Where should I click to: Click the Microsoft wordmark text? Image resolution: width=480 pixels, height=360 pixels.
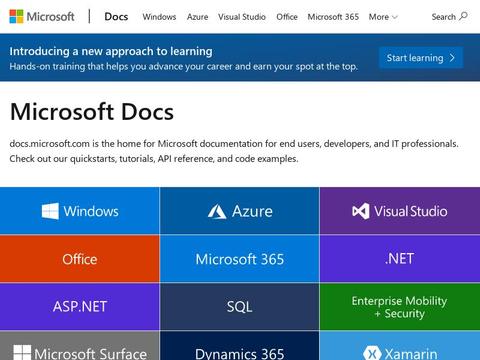(x=50, y=16)
